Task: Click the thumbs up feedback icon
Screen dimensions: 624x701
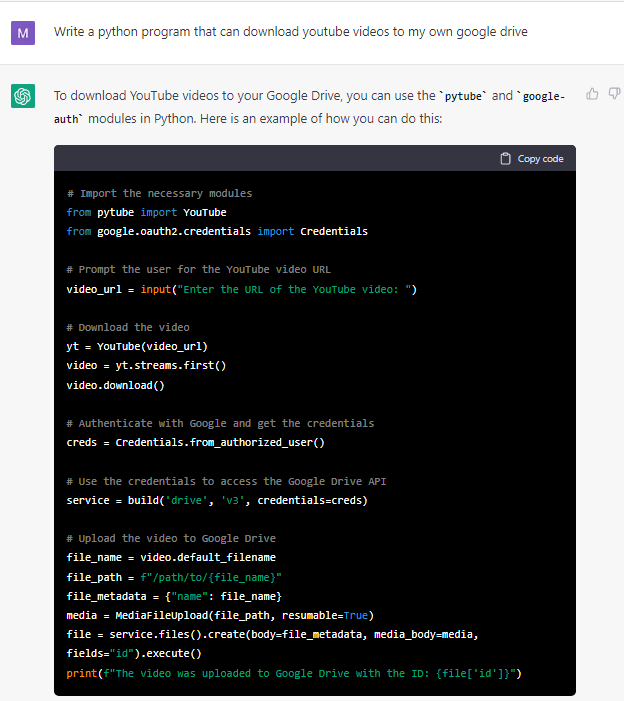Action: [592, 94]
